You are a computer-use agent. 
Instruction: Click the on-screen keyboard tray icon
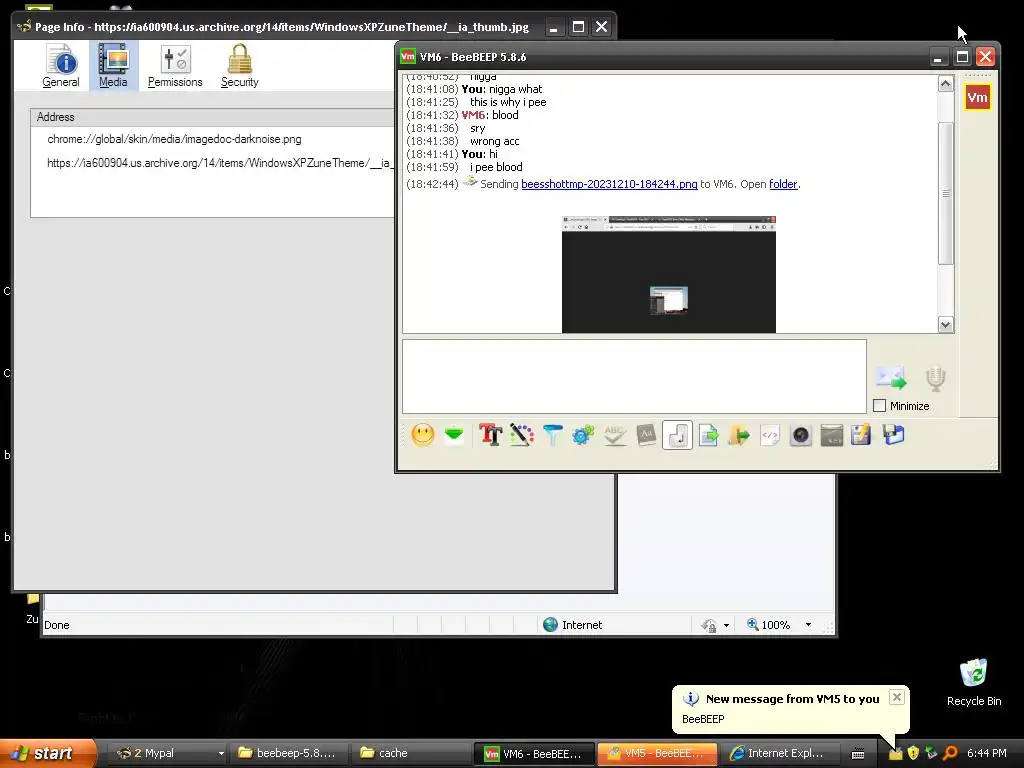point(858,754)
